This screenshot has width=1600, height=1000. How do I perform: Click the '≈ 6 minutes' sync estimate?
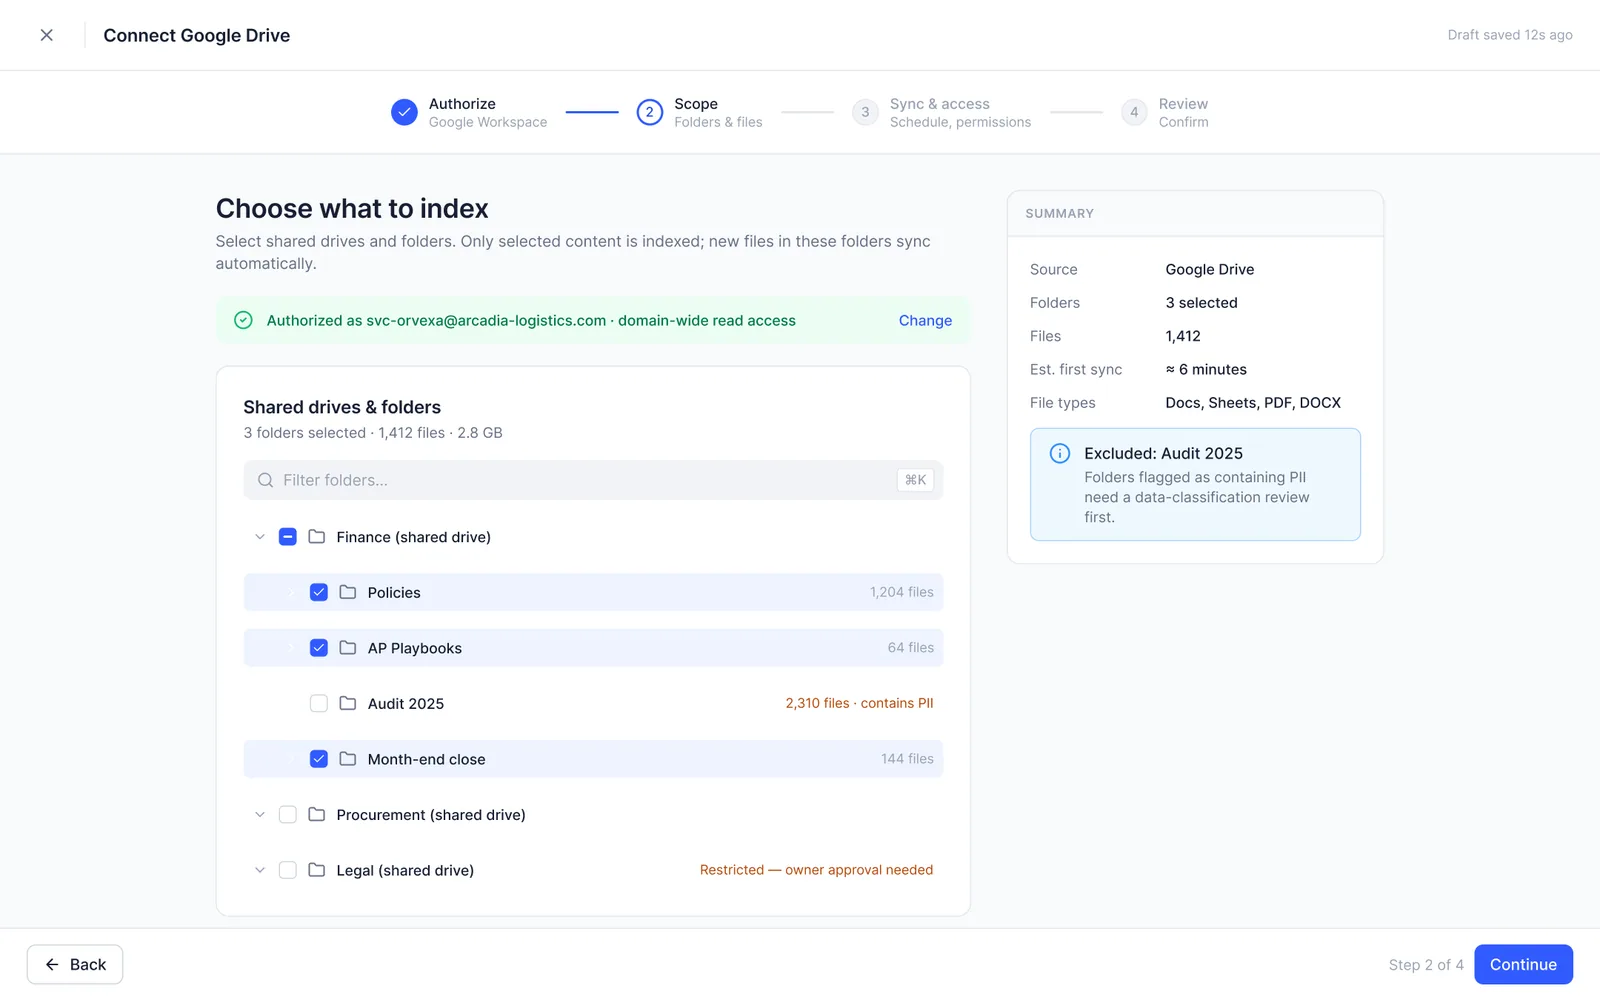tap(1206, 370)
